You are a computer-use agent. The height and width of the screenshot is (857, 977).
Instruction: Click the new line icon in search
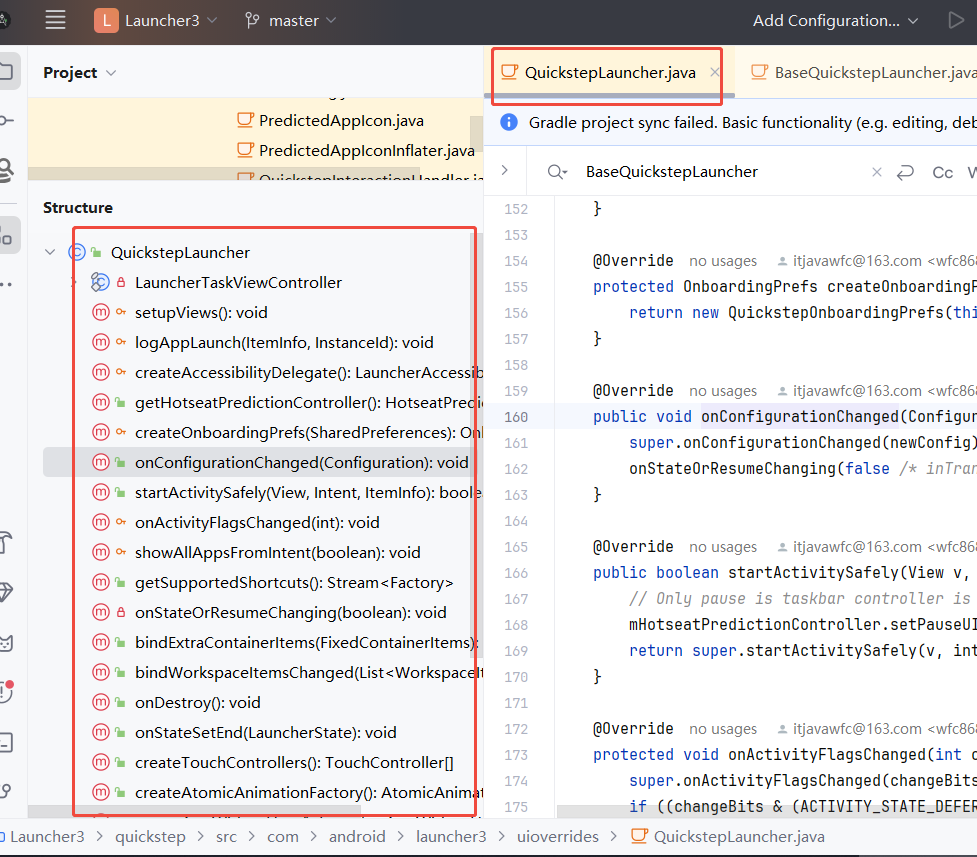pos(905,172)
